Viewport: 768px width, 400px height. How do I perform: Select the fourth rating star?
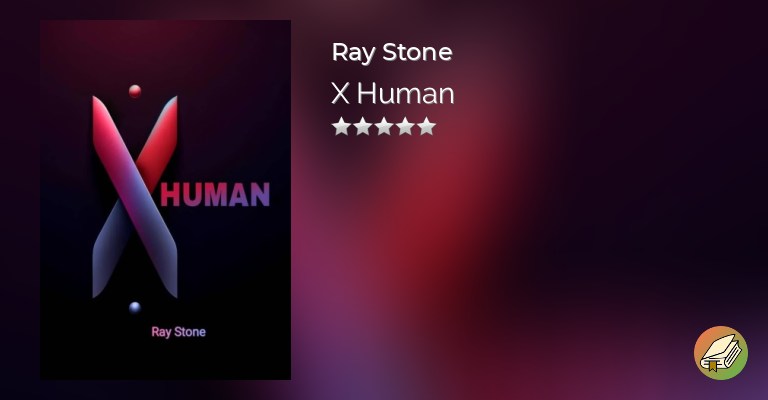click(x=405, y=126)
